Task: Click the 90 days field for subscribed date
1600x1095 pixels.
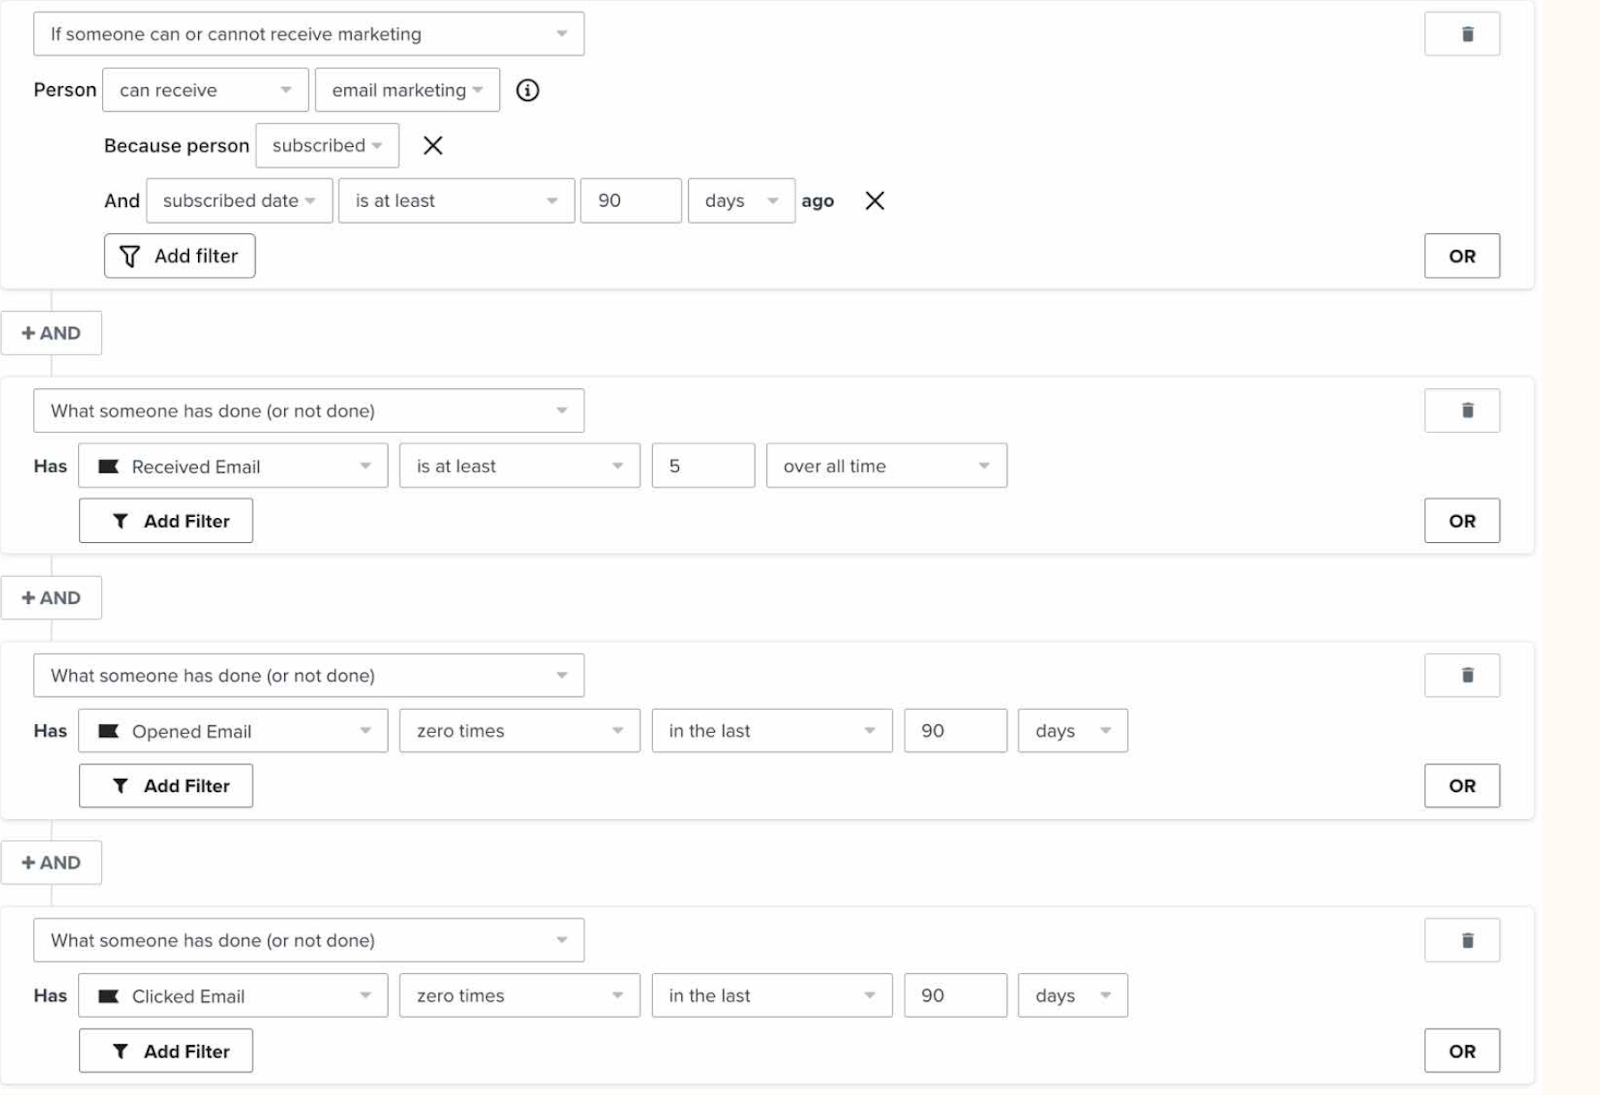Action: (630, 201)
